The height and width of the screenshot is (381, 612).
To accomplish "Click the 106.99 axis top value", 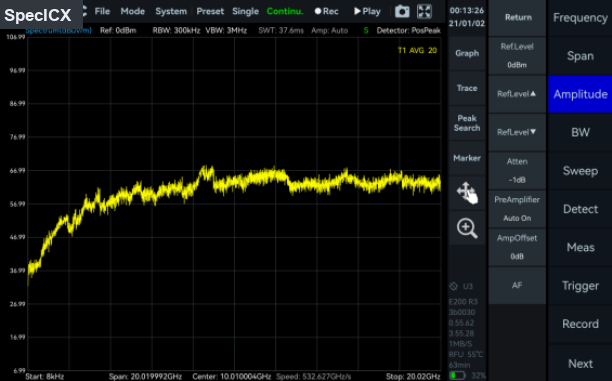I will click(x=16, y=37).
